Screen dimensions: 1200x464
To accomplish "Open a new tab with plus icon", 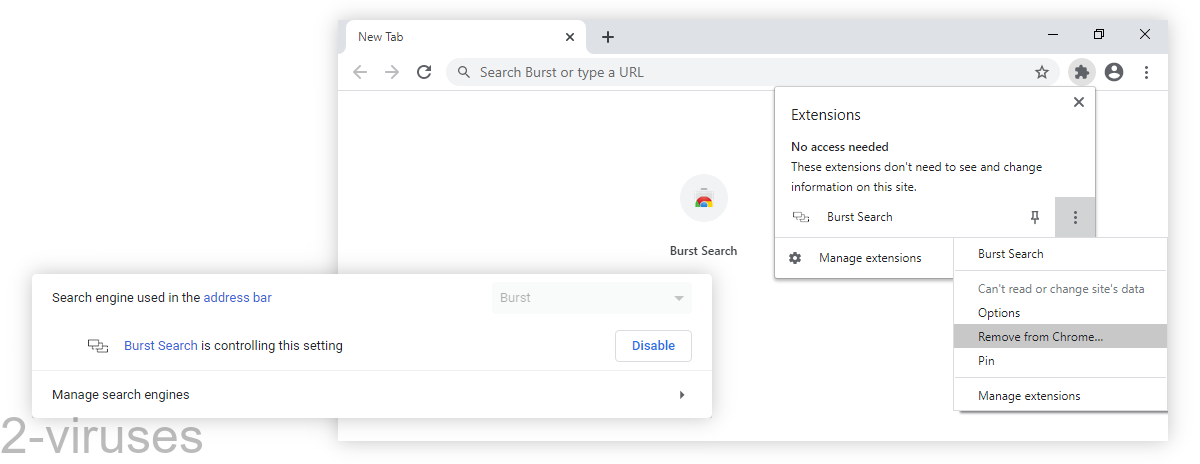I will (608, 37).
